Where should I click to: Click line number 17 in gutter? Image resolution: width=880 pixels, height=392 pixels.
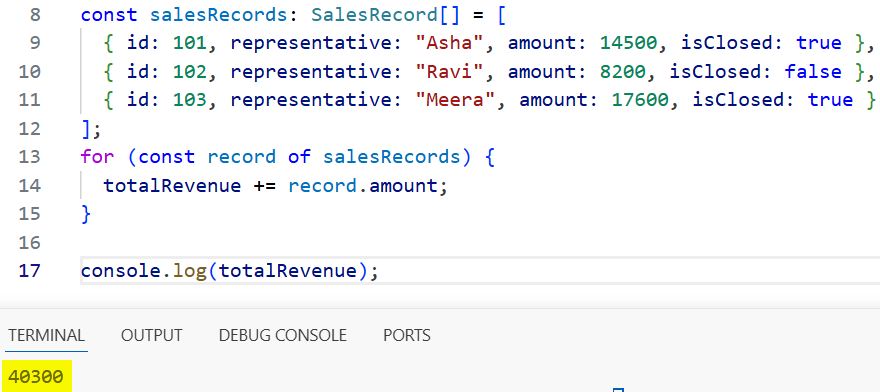(x=29, y=271)
